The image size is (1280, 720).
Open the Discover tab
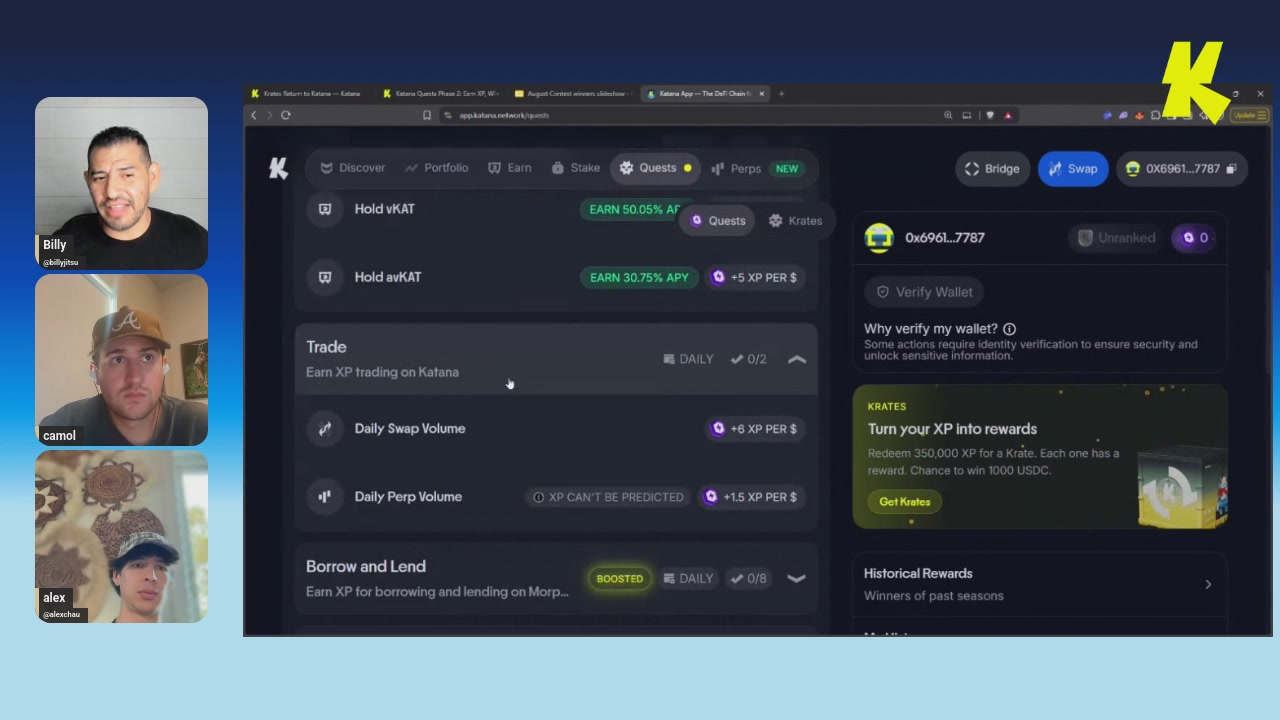tap(352, 168)
